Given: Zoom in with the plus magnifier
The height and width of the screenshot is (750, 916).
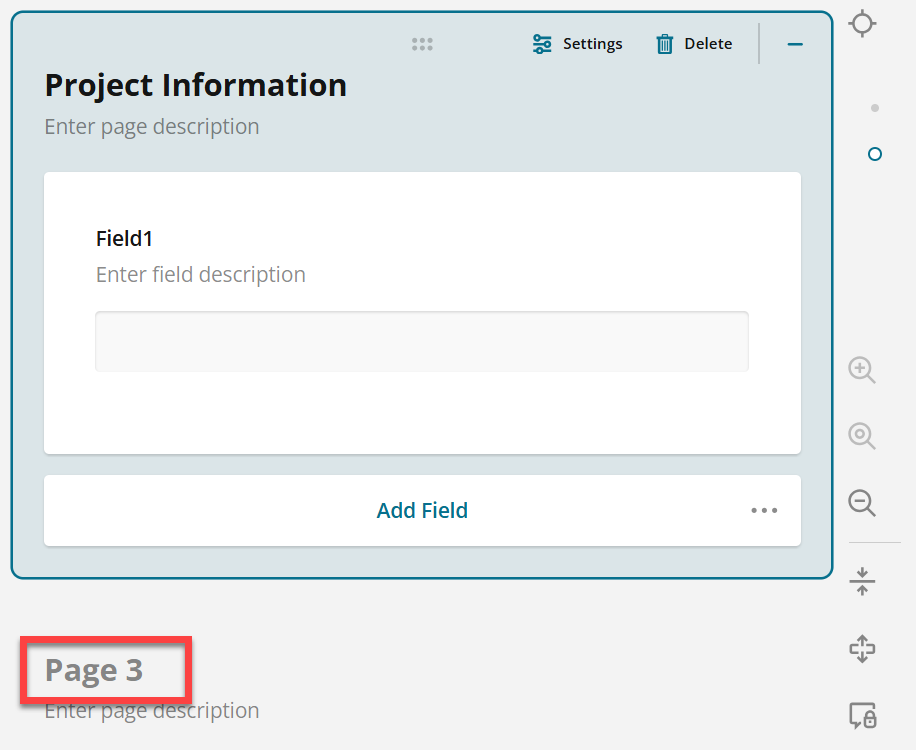Looking at the screenshot, I should tap(862, 370).
